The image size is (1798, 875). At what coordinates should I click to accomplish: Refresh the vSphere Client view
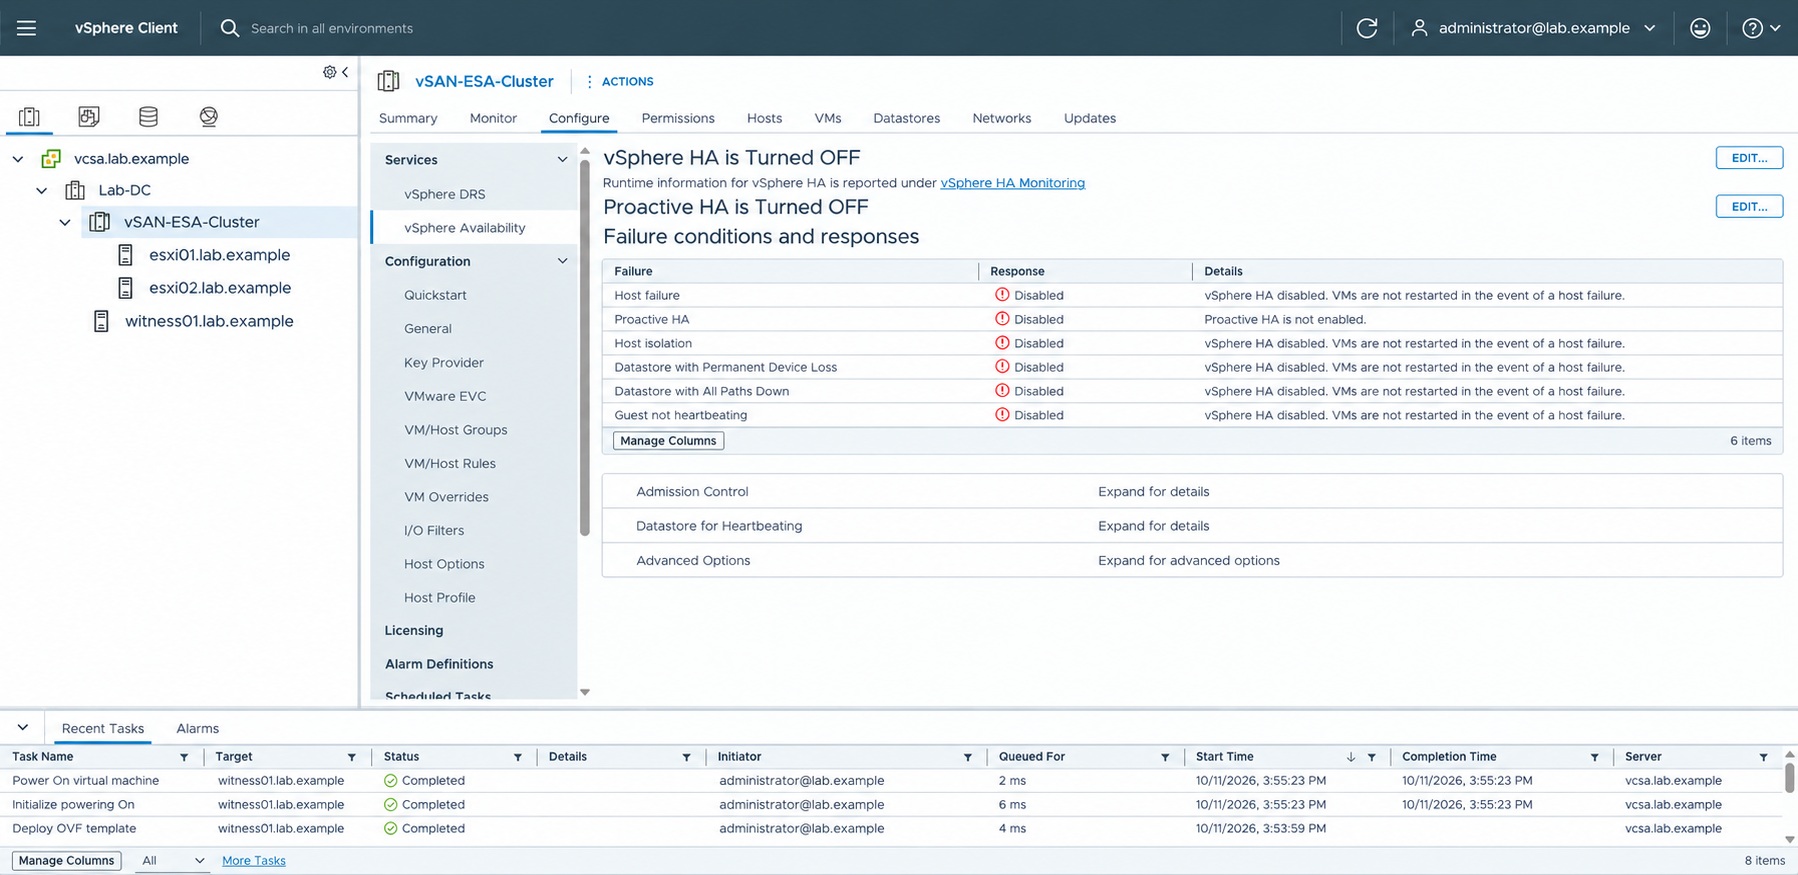1367,28
